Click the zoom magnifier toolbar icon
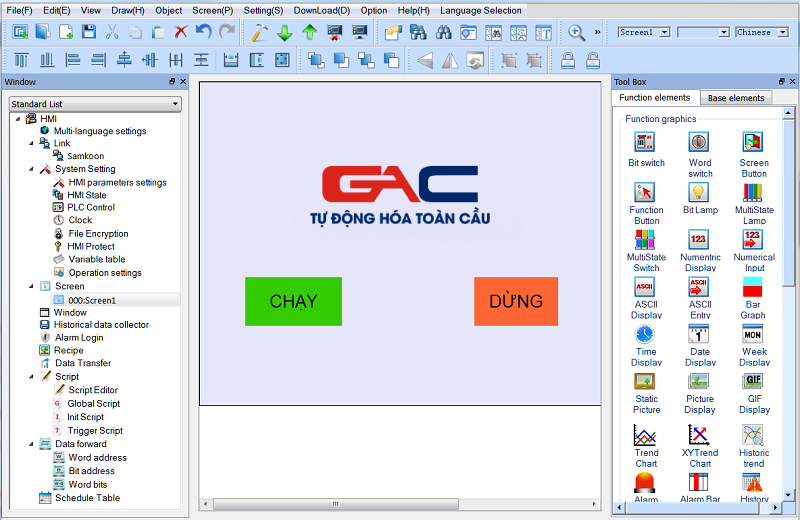This screenshot has height=520, width=800. coord(576,32)
